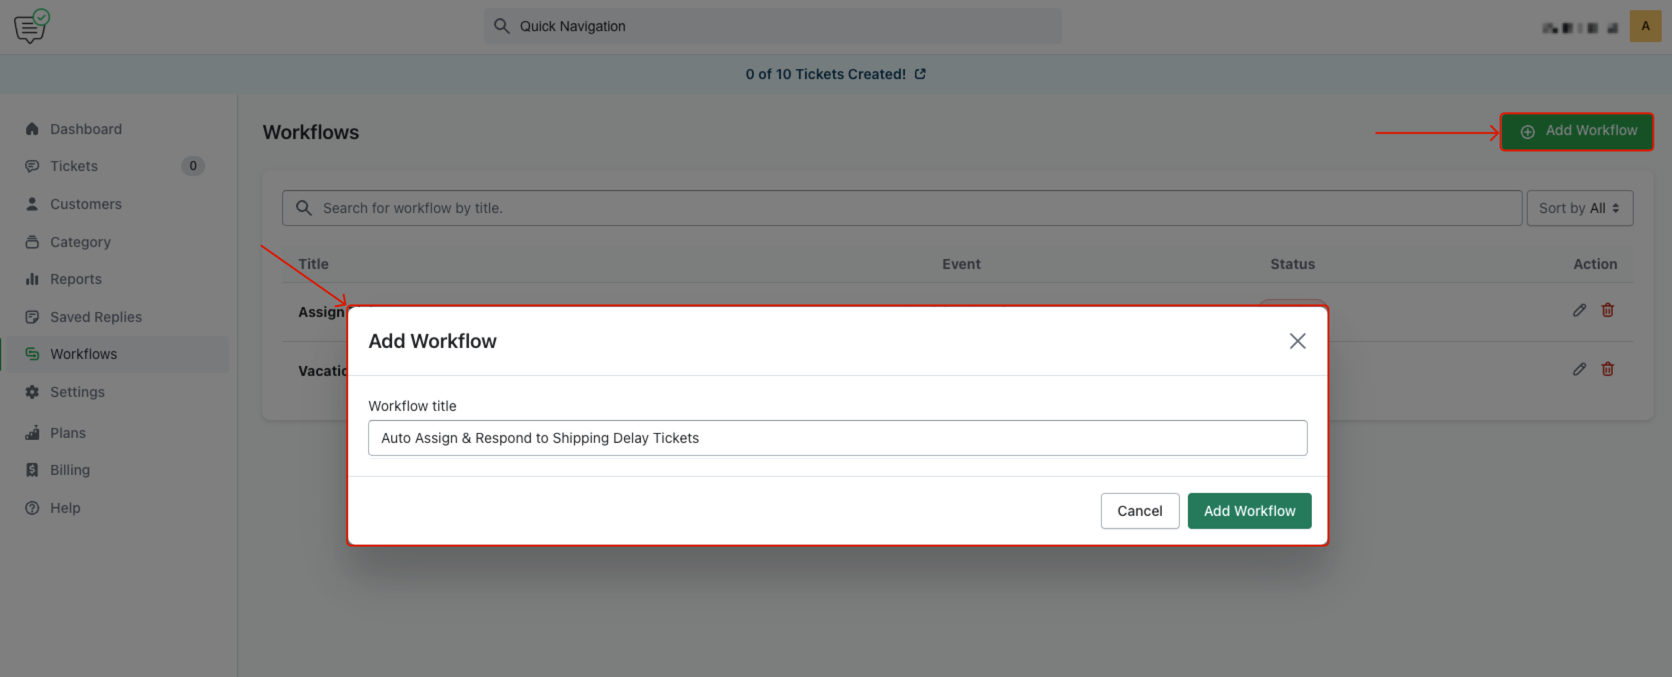The height and width of the screenshot is (677, 1672).
Task: Navigate to Settings in the sidebar
Action: [x=77, y=392]
